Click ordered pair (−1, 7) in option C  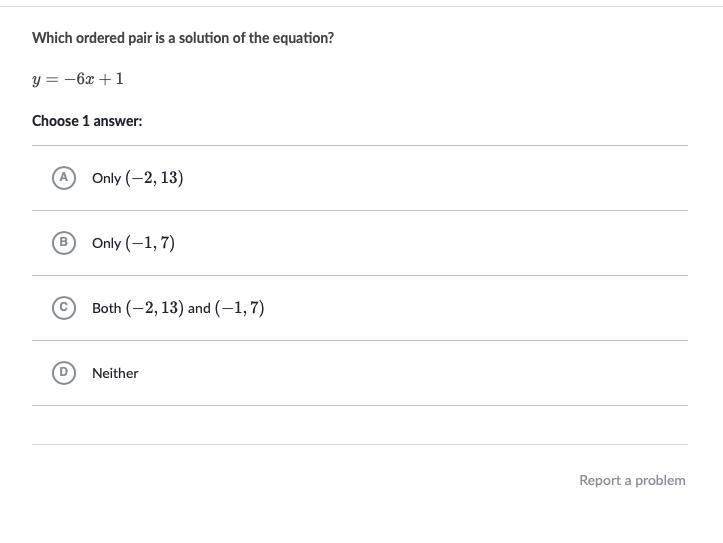pyautogui.click(x=239, y=308)
